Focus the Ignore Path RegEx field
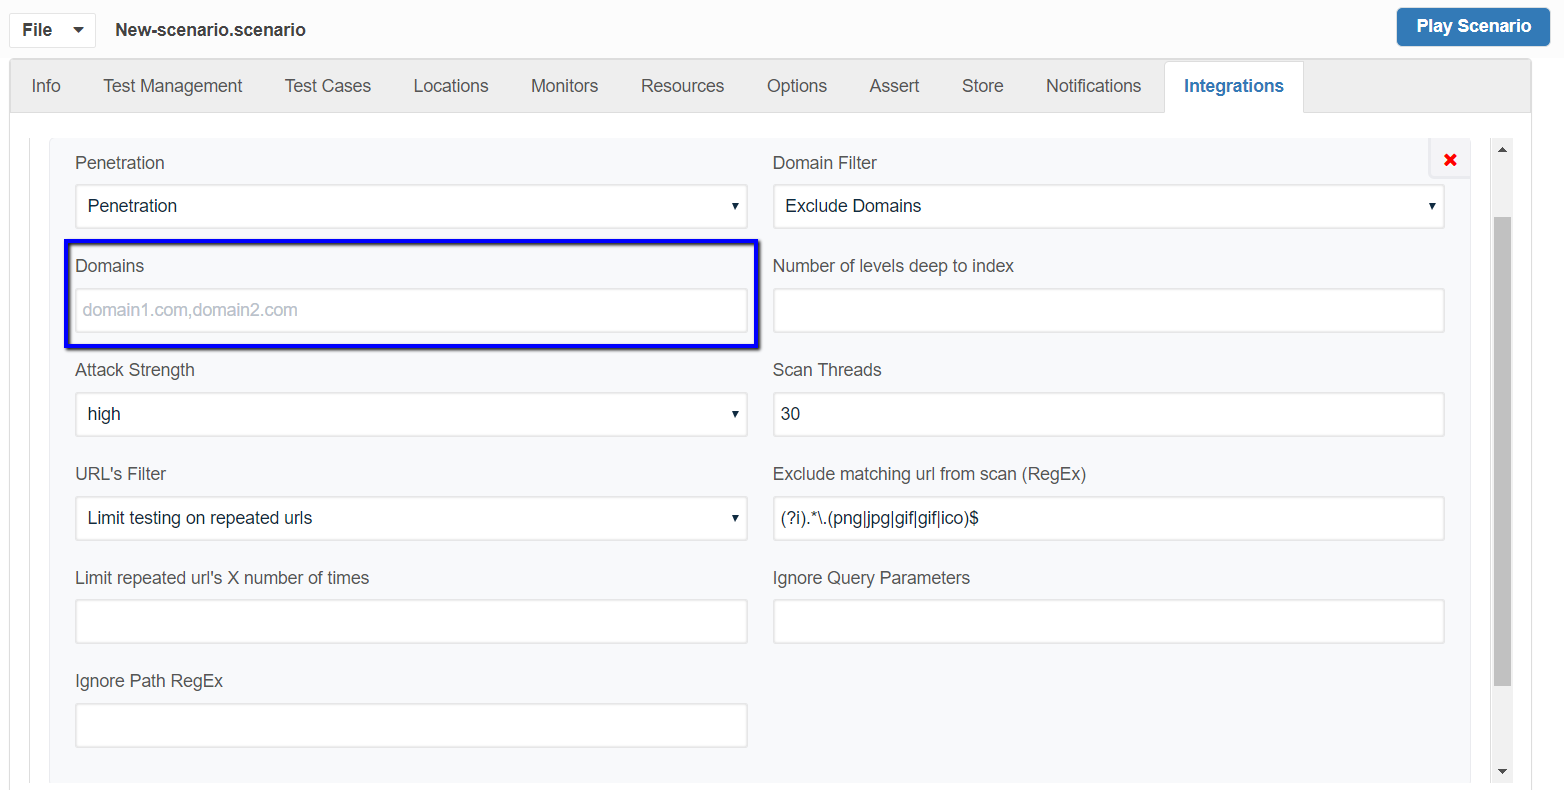1564x790 pixels. pyautogui.click(x=411, y=725)
